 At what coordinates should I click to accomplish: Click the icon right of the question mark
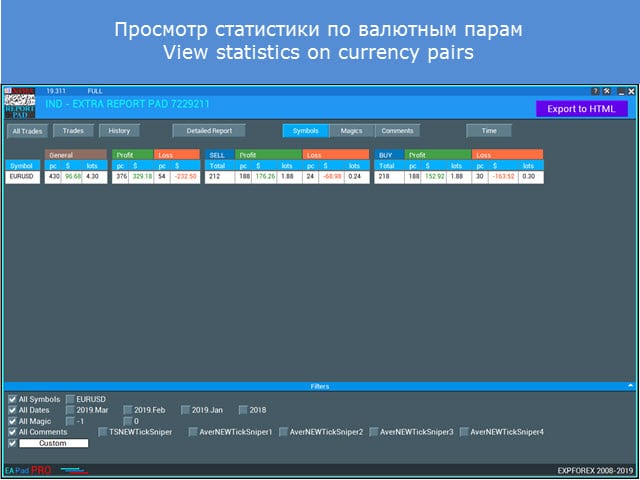(607, 91)
